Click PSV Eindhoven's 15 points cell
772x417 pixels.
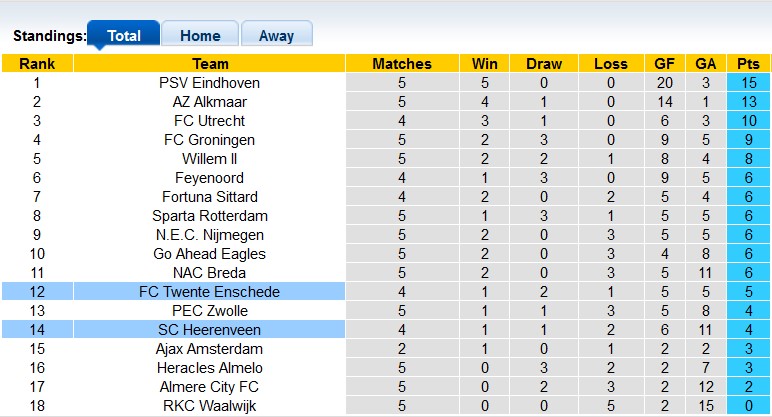[748, 83]
